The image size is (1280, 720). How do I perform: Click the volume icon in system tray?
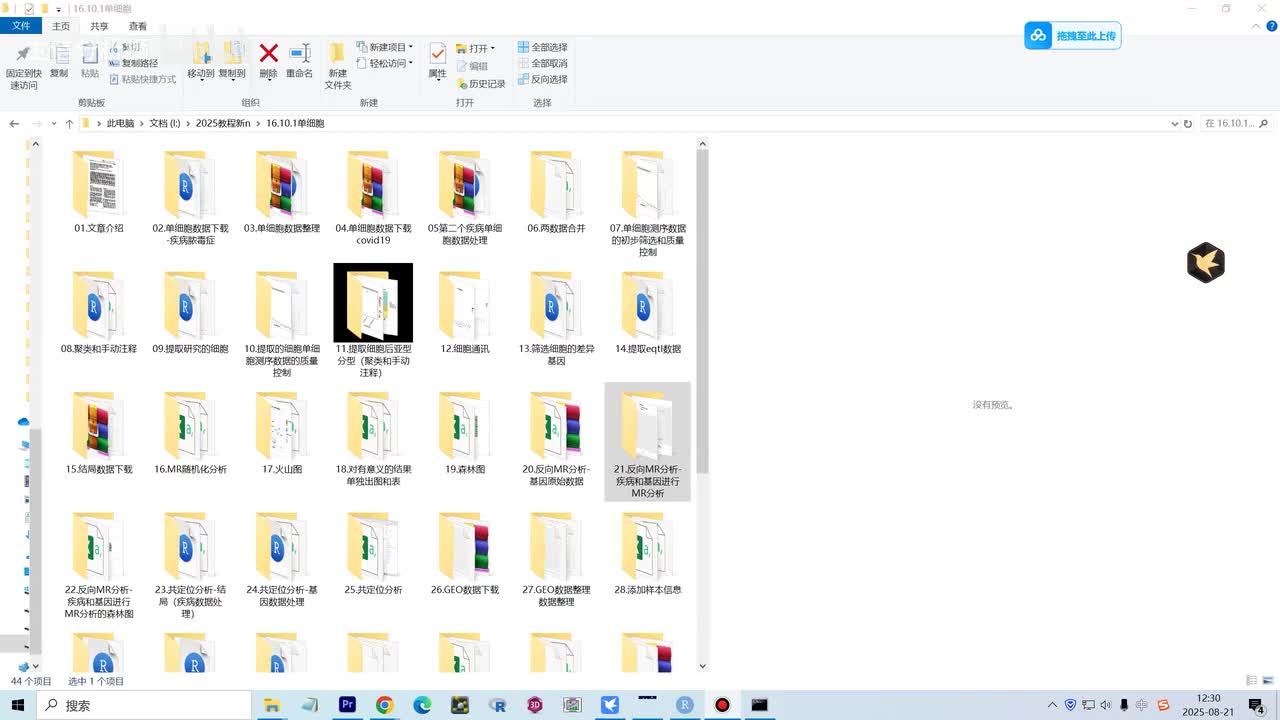click(1106, 705)
